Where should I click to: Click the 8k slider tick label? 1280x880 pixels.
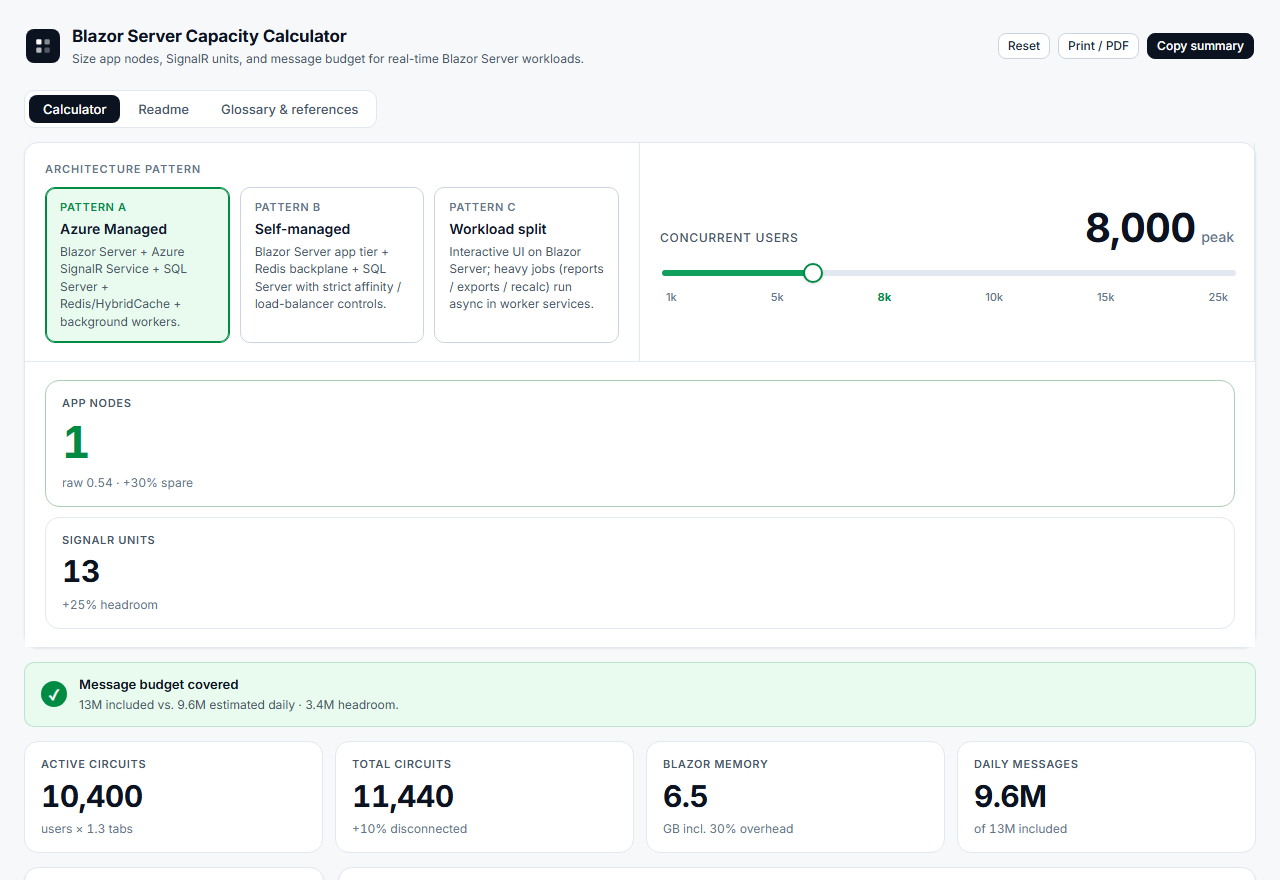click(x=884, y=297)
